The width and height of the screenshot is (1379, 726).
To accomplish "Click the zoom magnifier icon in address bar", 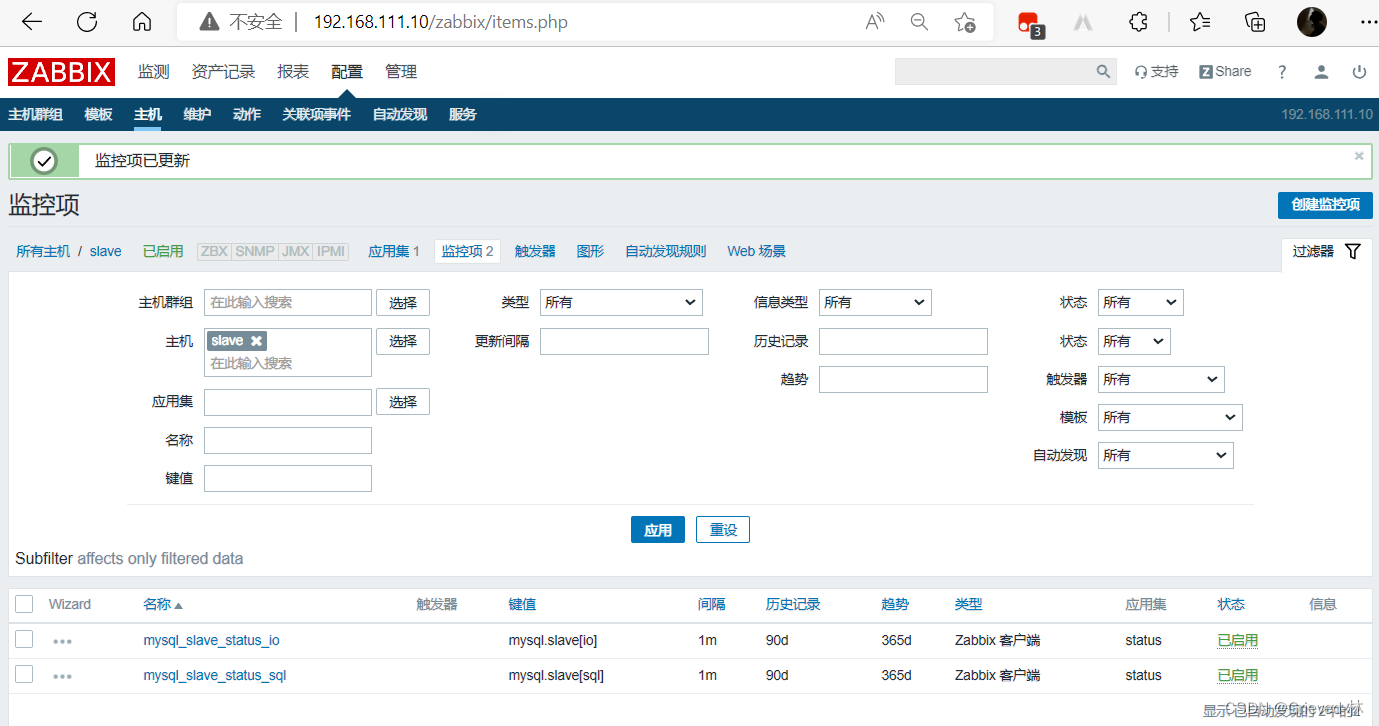I will pyautogui.click(x=919, y=22).
